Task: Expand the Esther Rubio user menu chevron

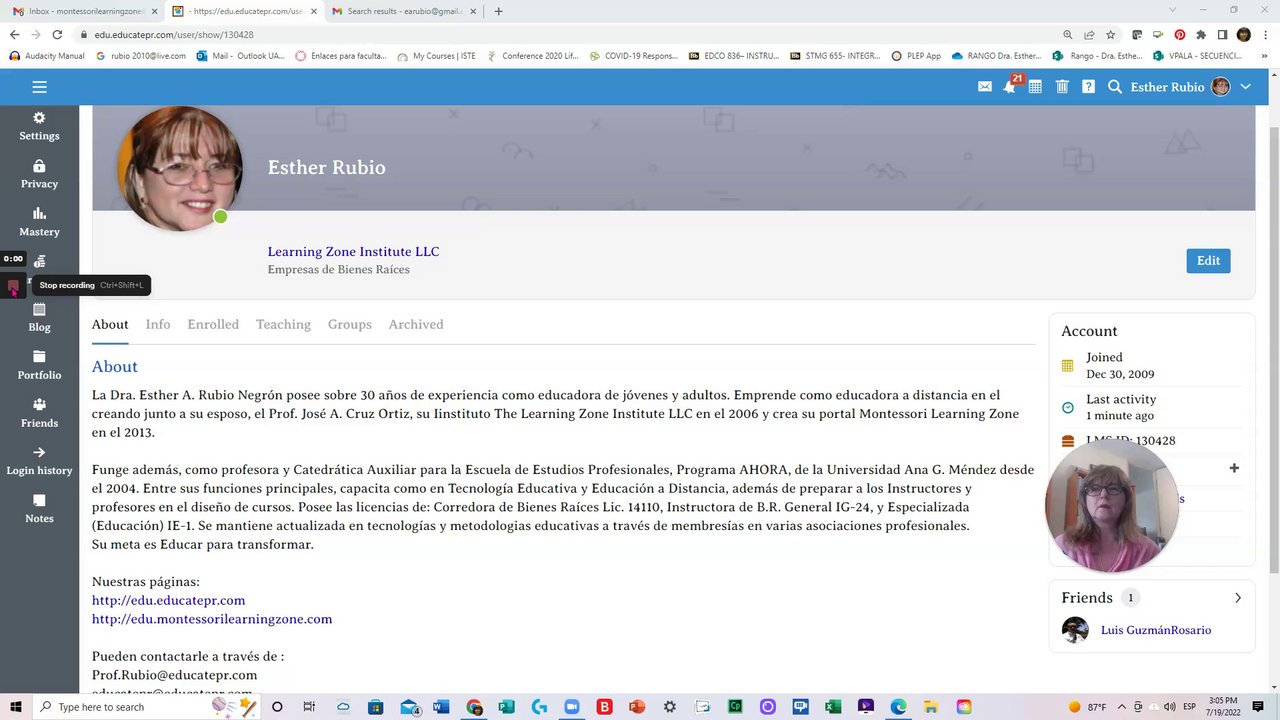Action: 1245,87
